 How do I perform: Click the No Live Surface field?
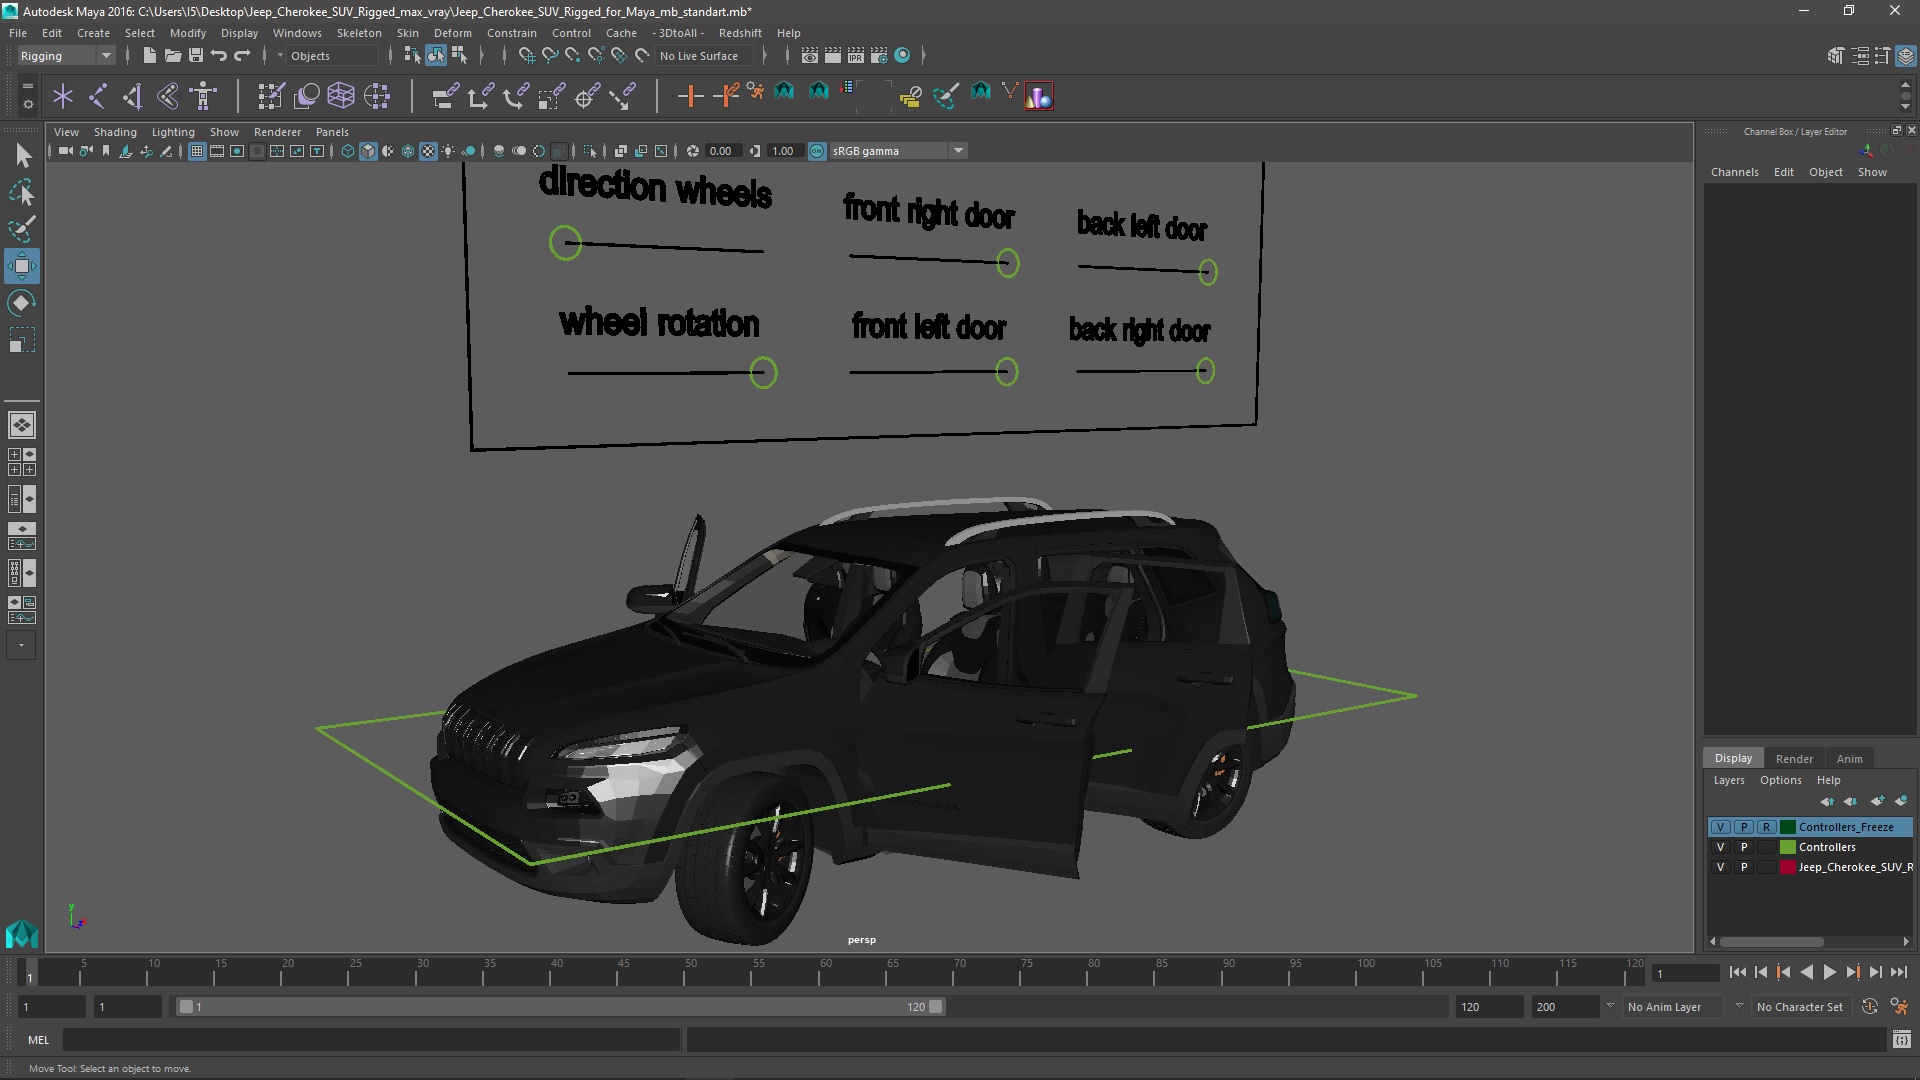point(705,56)
